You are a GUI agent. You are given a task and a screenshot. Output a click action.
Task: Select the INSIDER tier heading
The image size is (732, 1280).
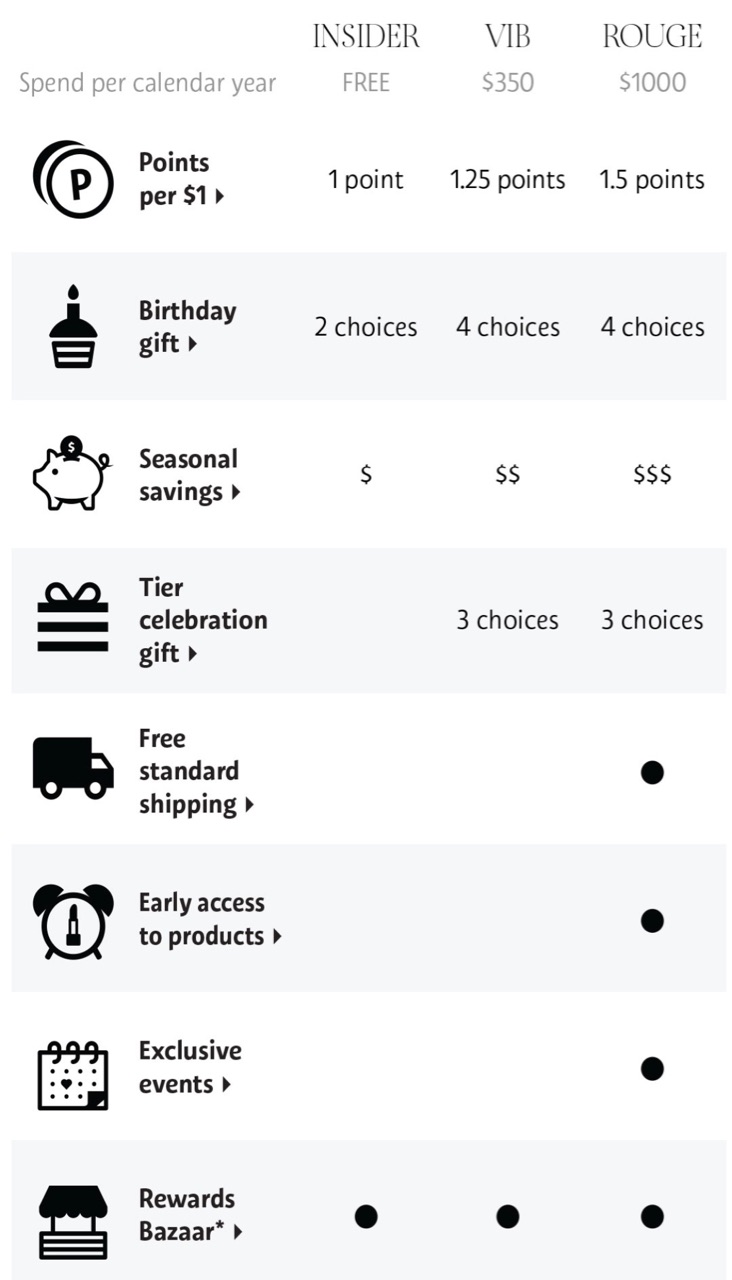click(x=366, y=37)
